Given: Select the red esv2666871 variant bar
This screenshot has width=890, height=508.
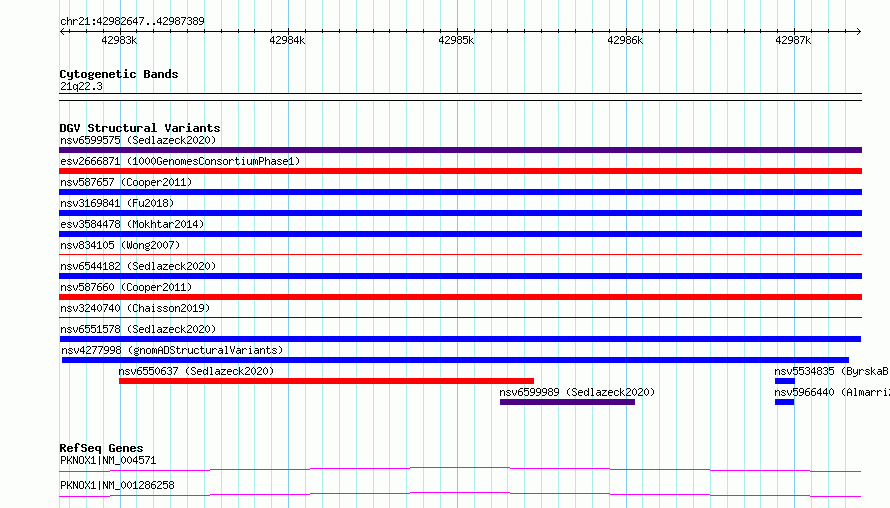Looking at the screenshot, I should (x=460, y=171).
